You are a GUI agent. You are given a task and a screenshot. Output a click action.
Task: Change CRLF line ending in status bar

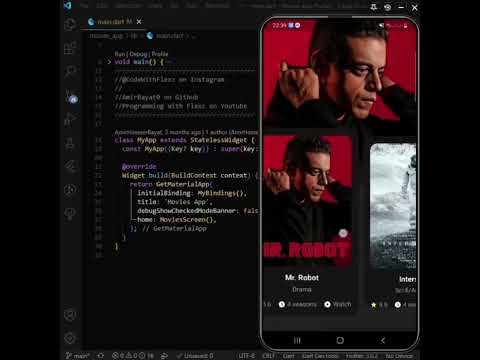[269, 356]
